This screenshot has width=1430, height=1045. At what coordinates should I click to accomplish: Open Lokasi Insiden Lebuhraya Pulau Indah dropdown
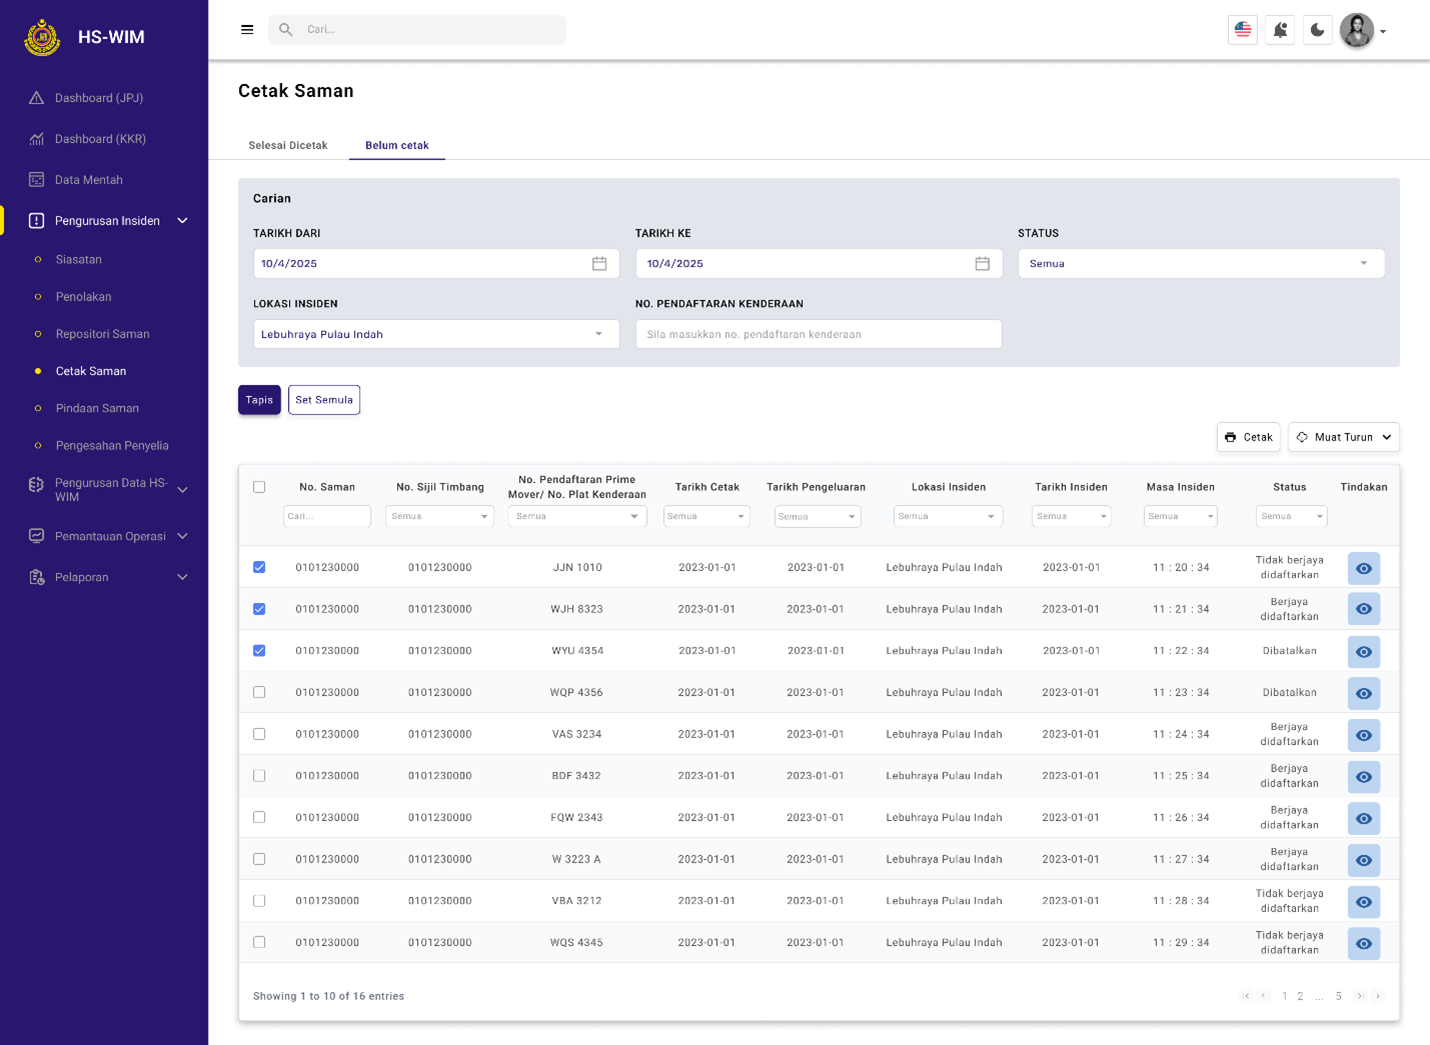point(436,334)
